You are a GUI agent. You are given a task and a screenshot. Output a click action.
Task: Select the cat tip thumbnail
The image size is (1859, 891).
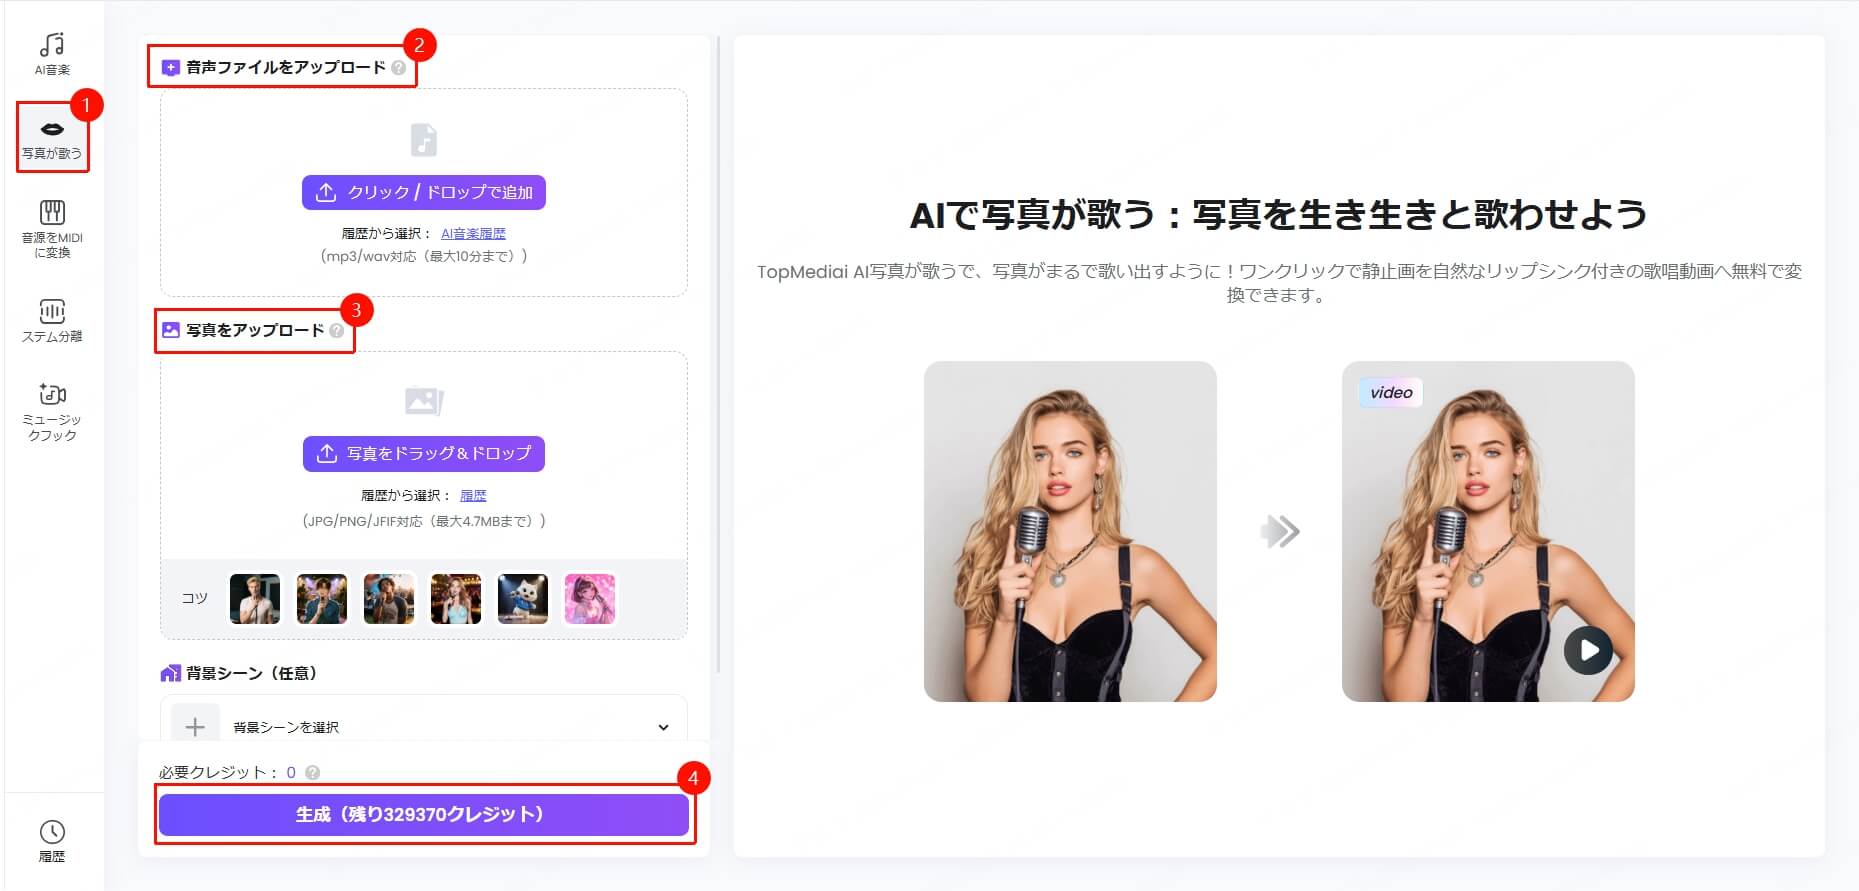click(523, 599)
